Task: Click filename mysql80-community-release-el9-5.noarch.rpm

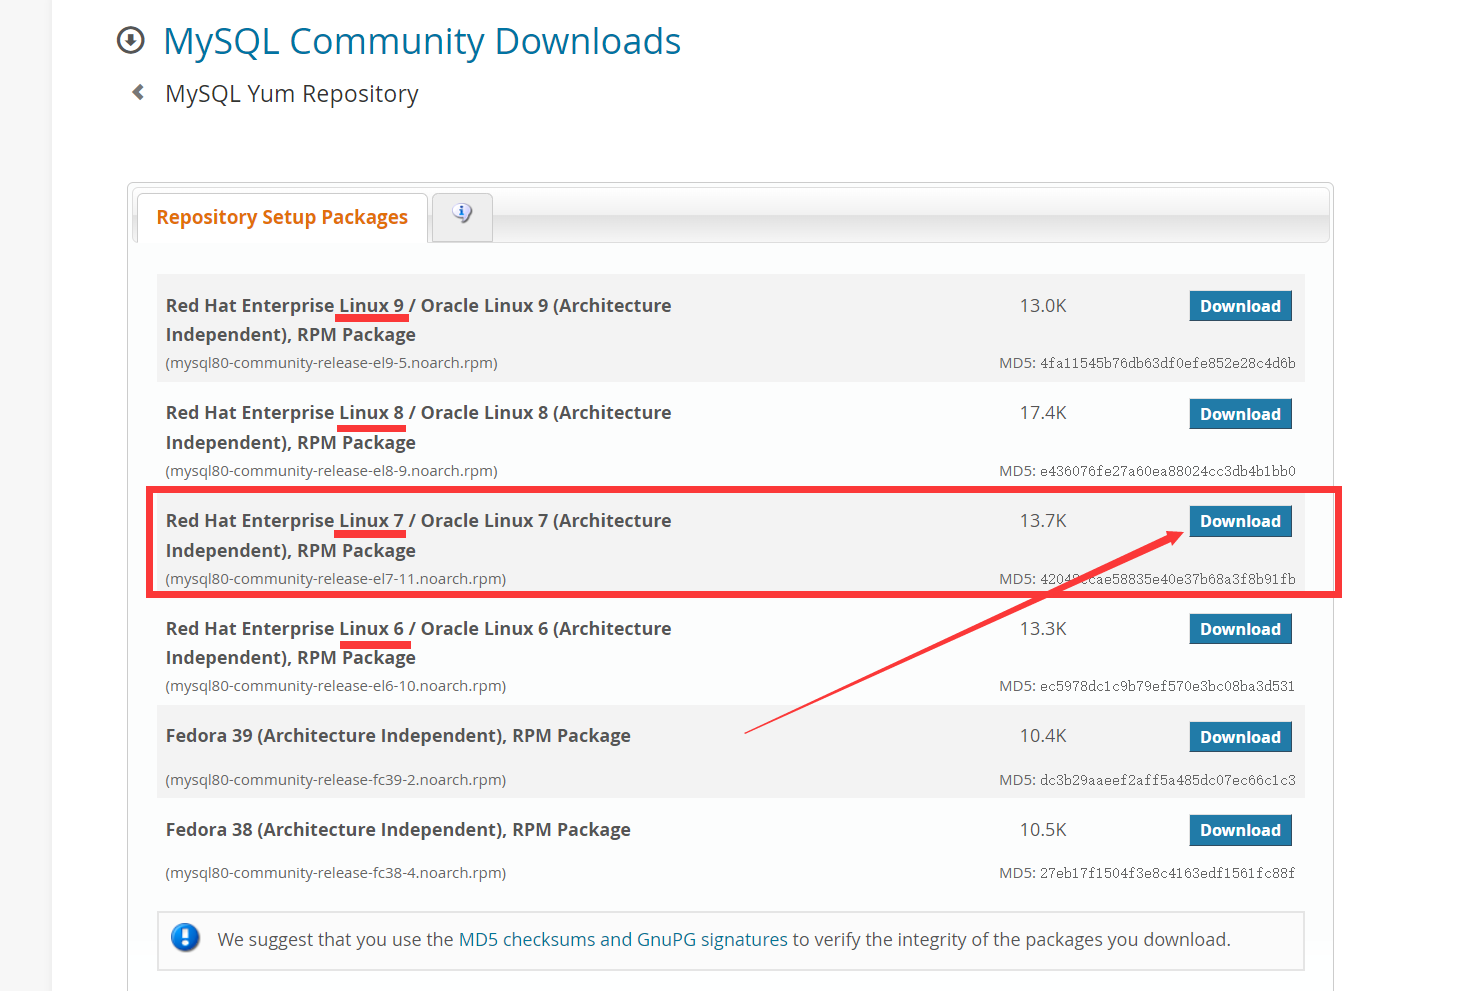Action: click(331, 363)
